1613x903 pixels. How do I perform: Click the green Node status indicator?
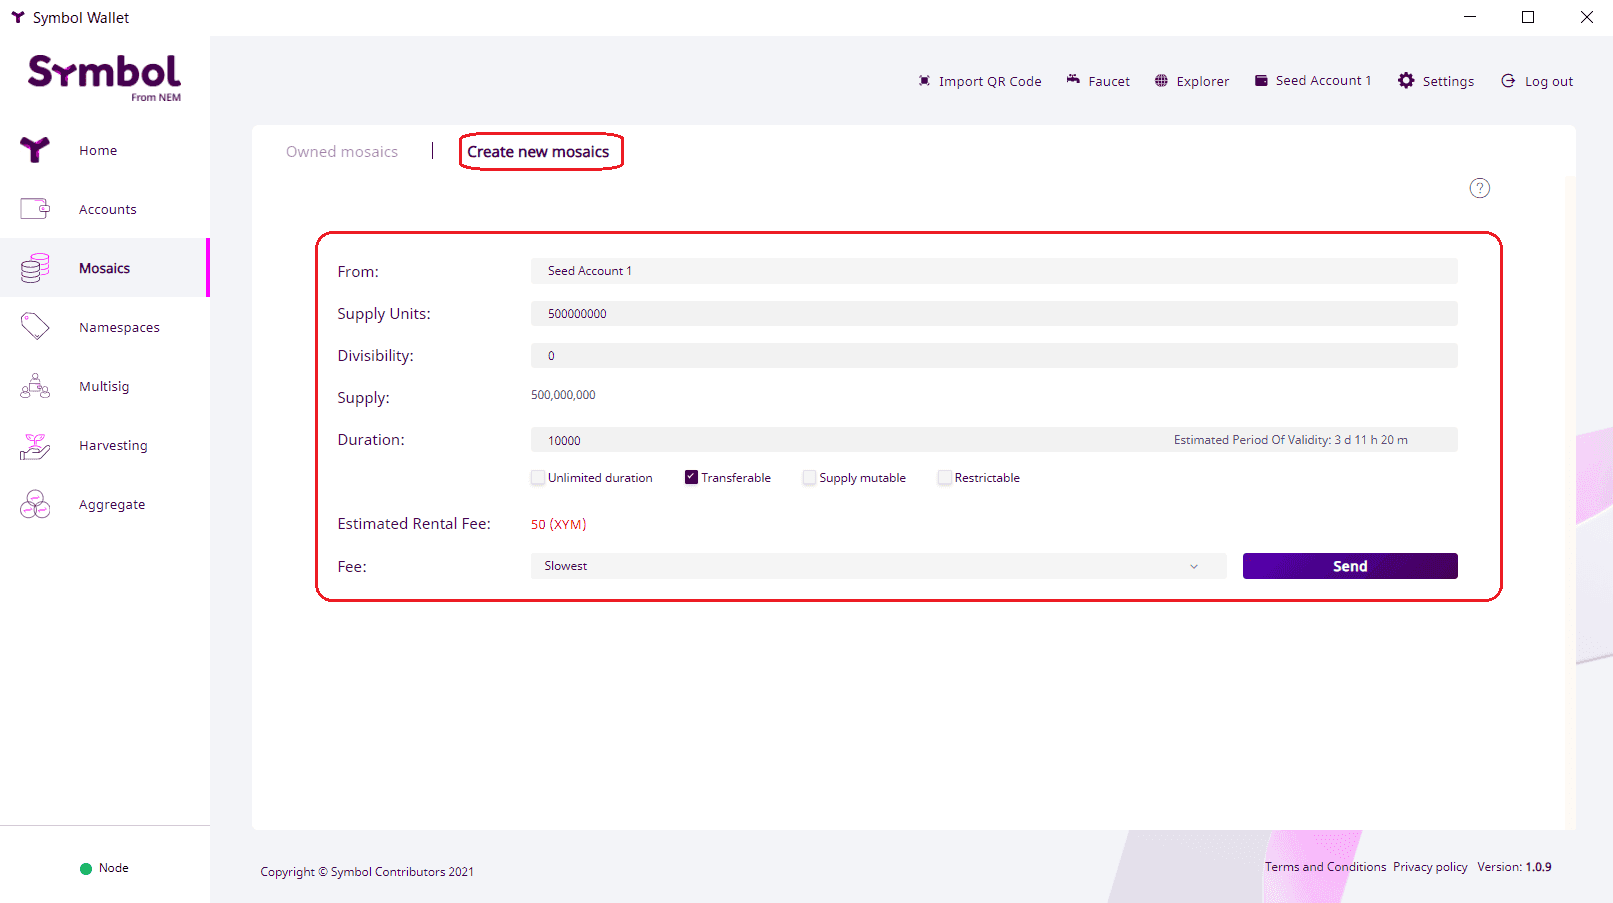pyautogui.click(x=86, y=869)
